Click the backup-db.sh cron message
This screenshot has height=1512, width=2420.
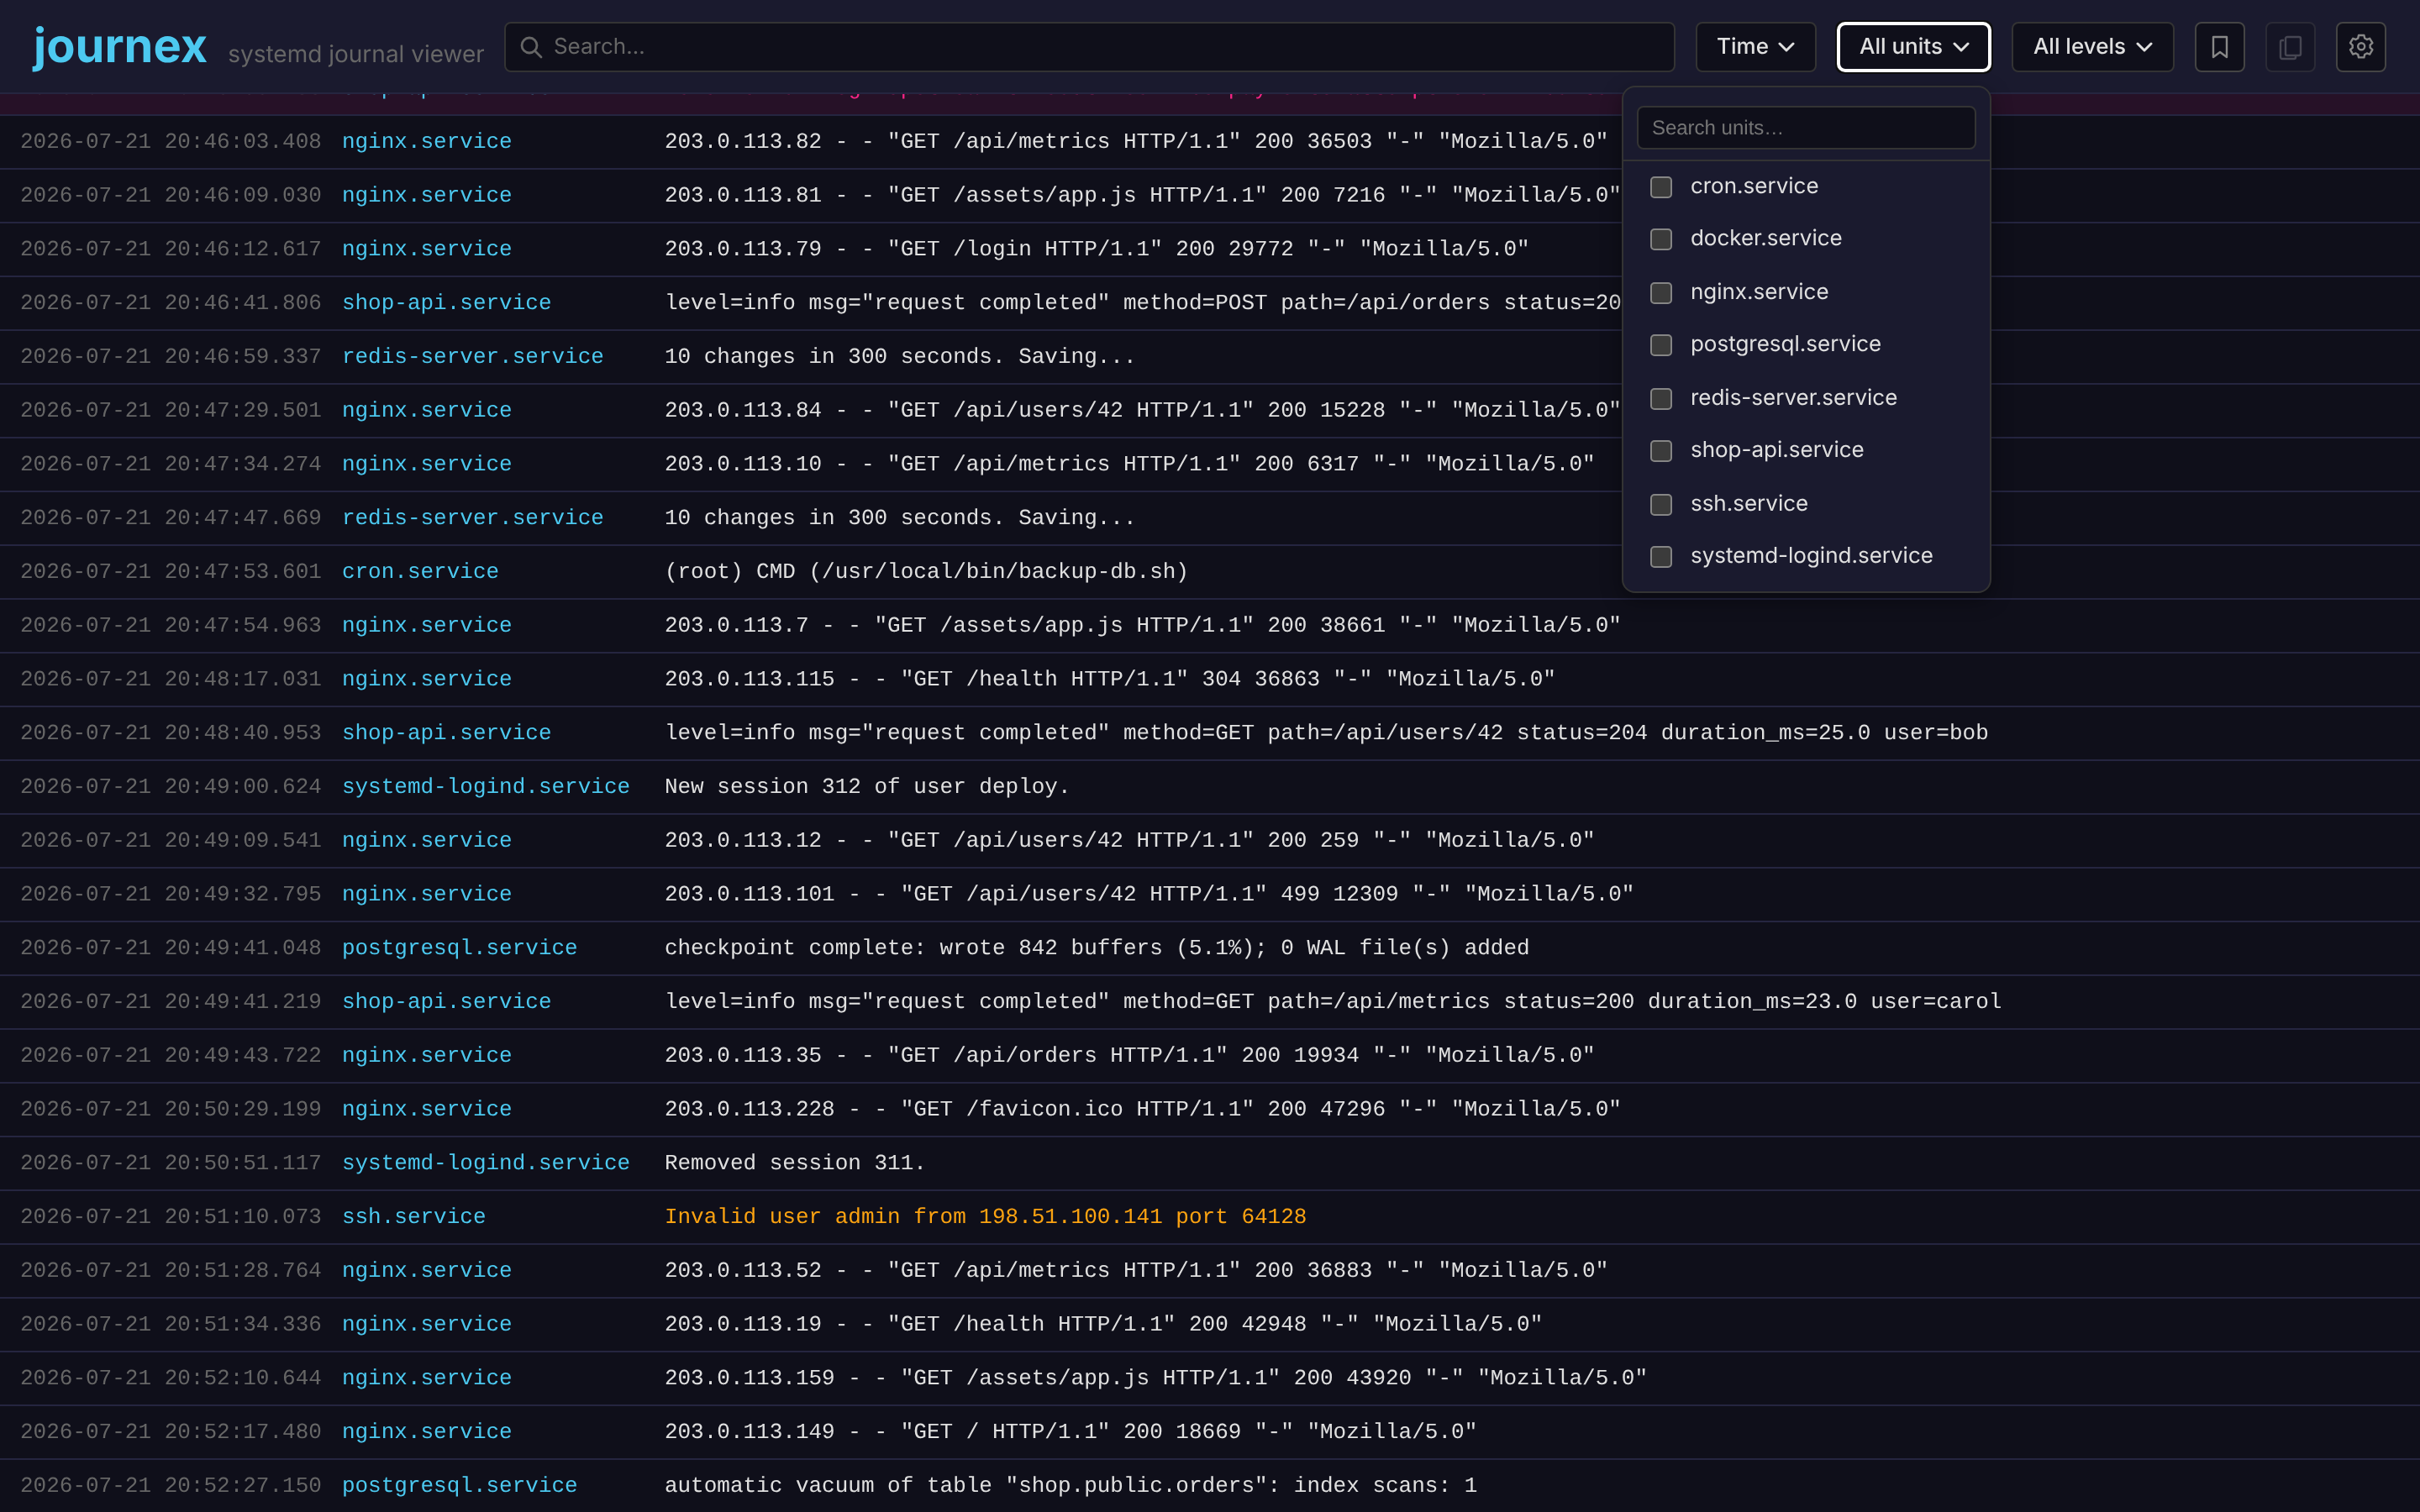[926, 572]
